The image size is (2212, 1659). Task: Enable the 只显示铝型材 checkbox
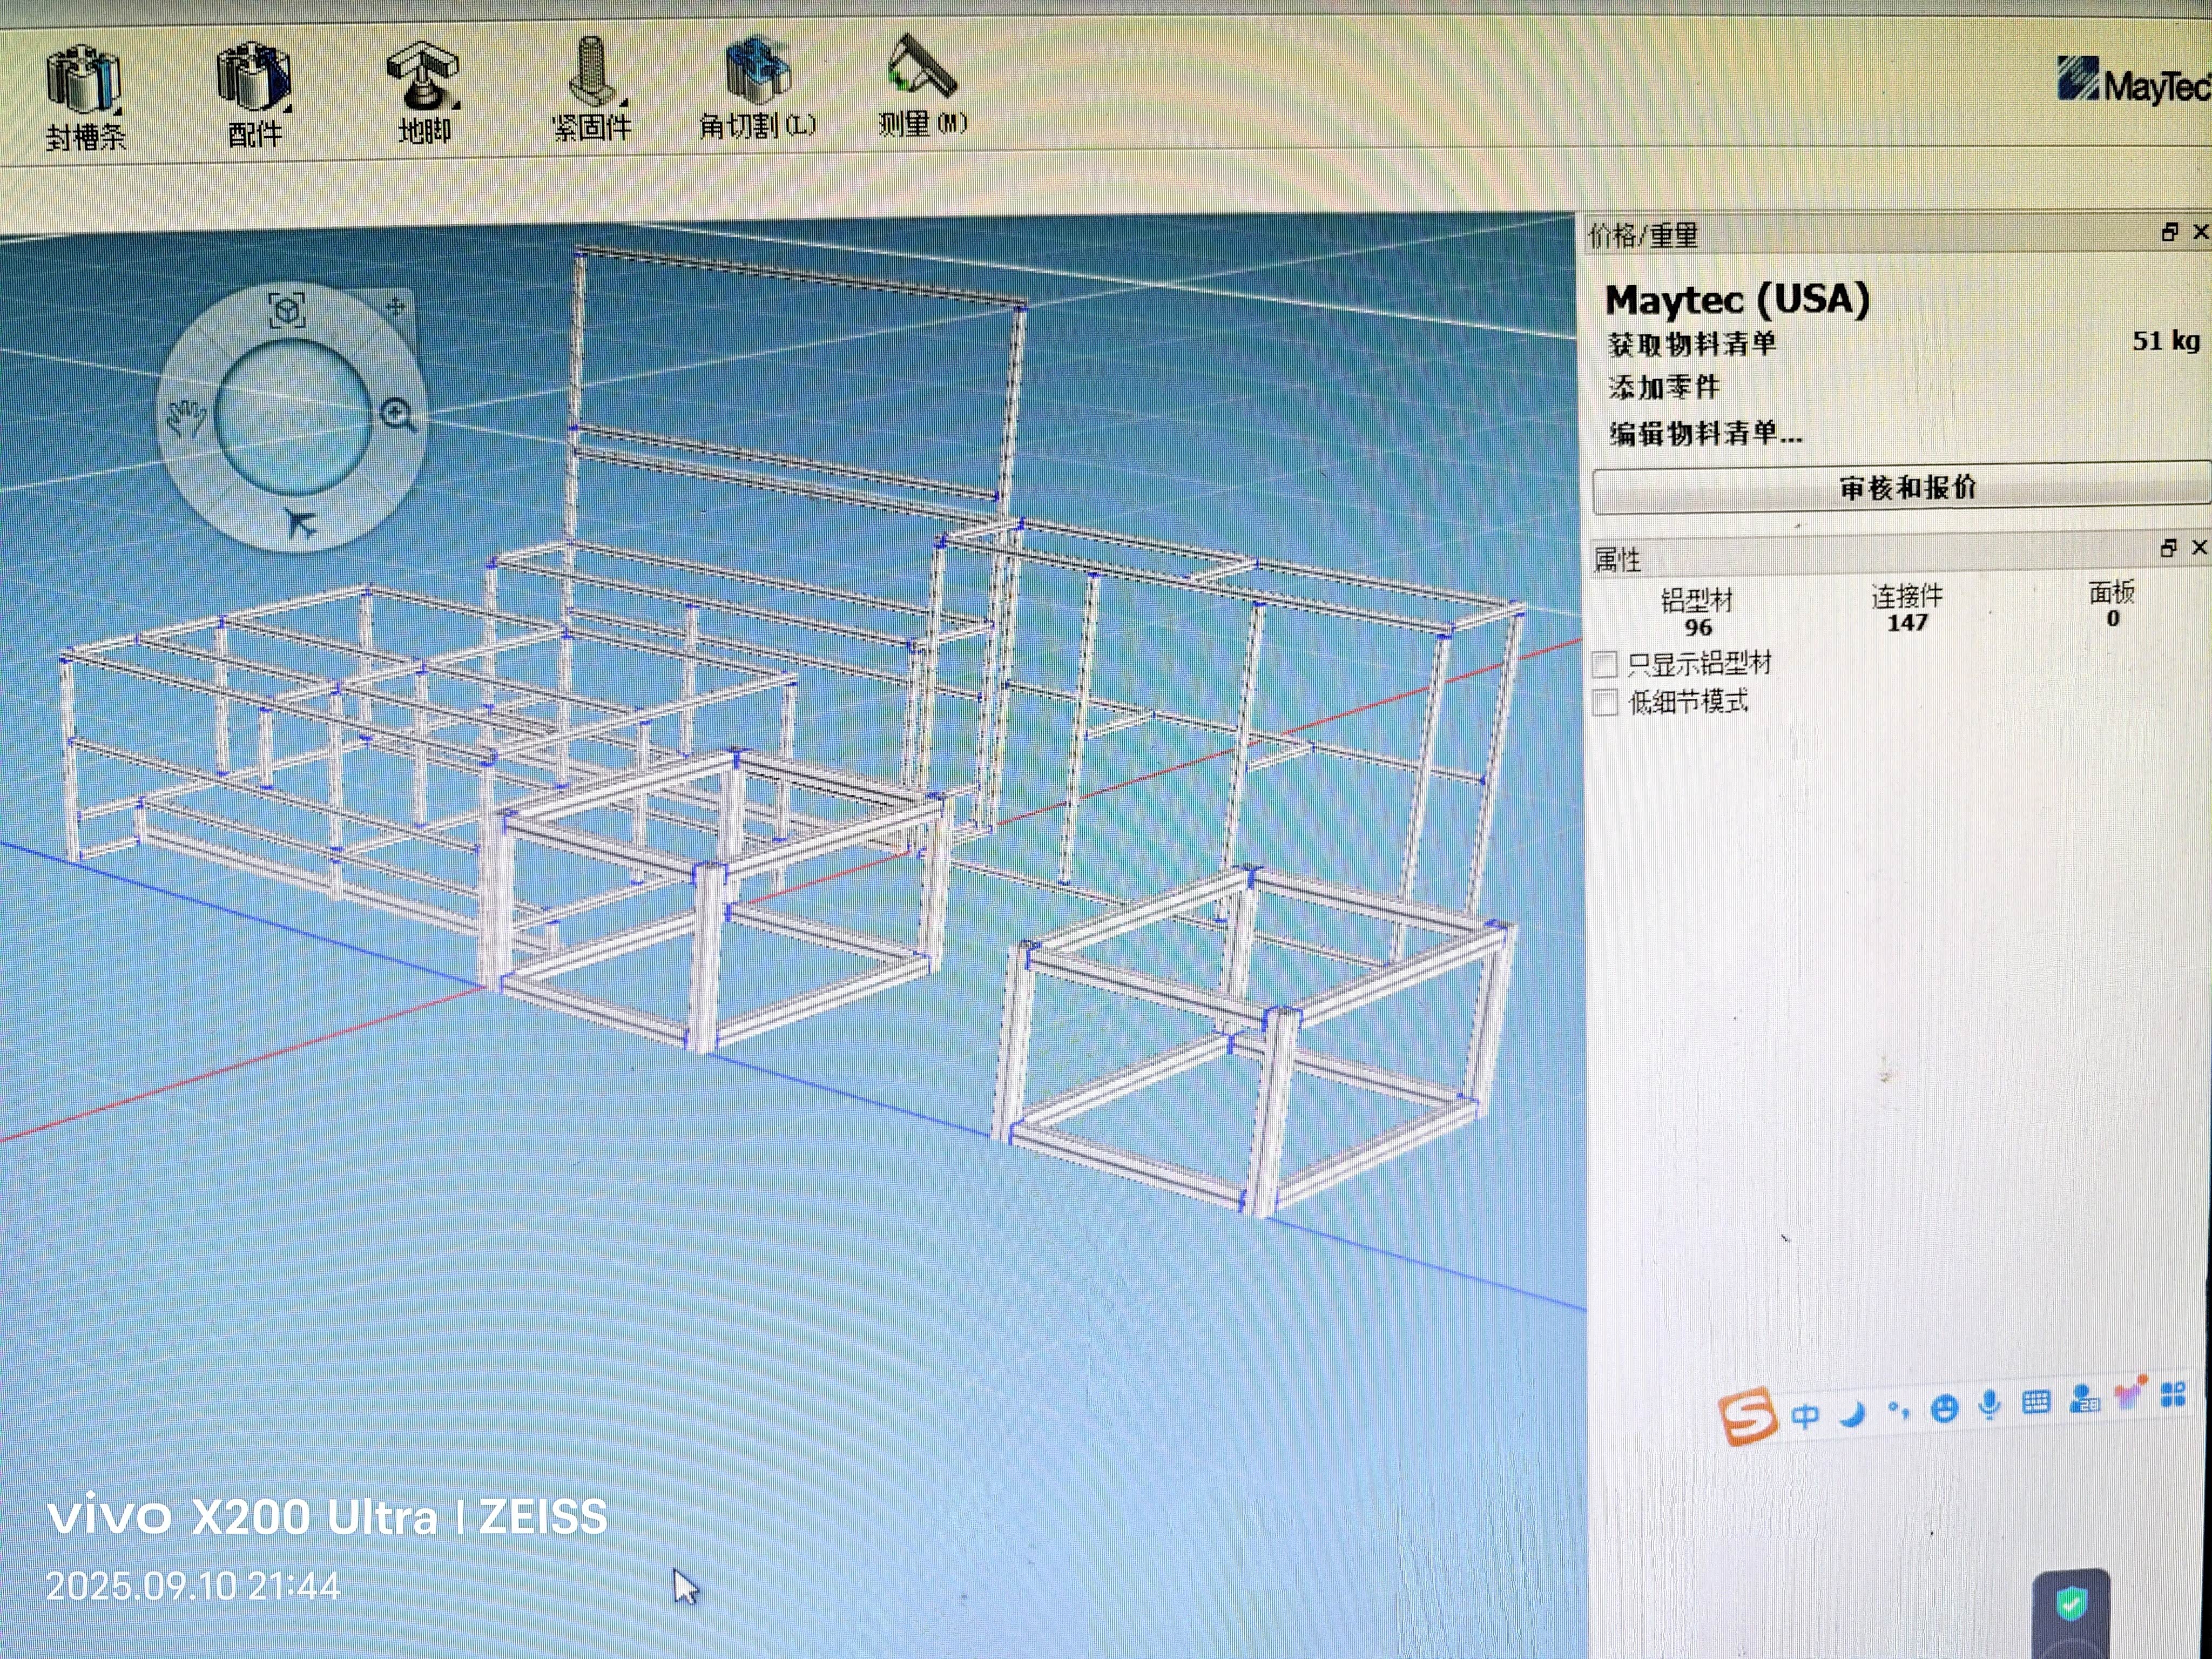[1605, 664]
